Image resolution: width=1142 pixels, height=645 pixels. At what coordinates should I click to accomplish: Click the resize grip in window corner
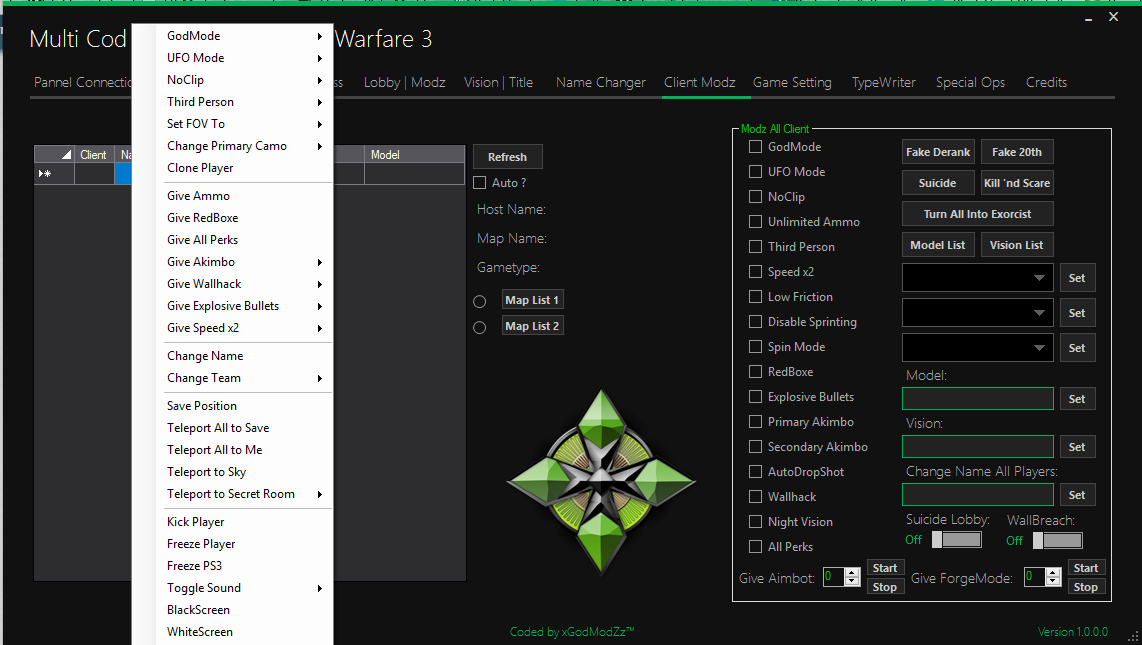click(x=1133, y=636)
